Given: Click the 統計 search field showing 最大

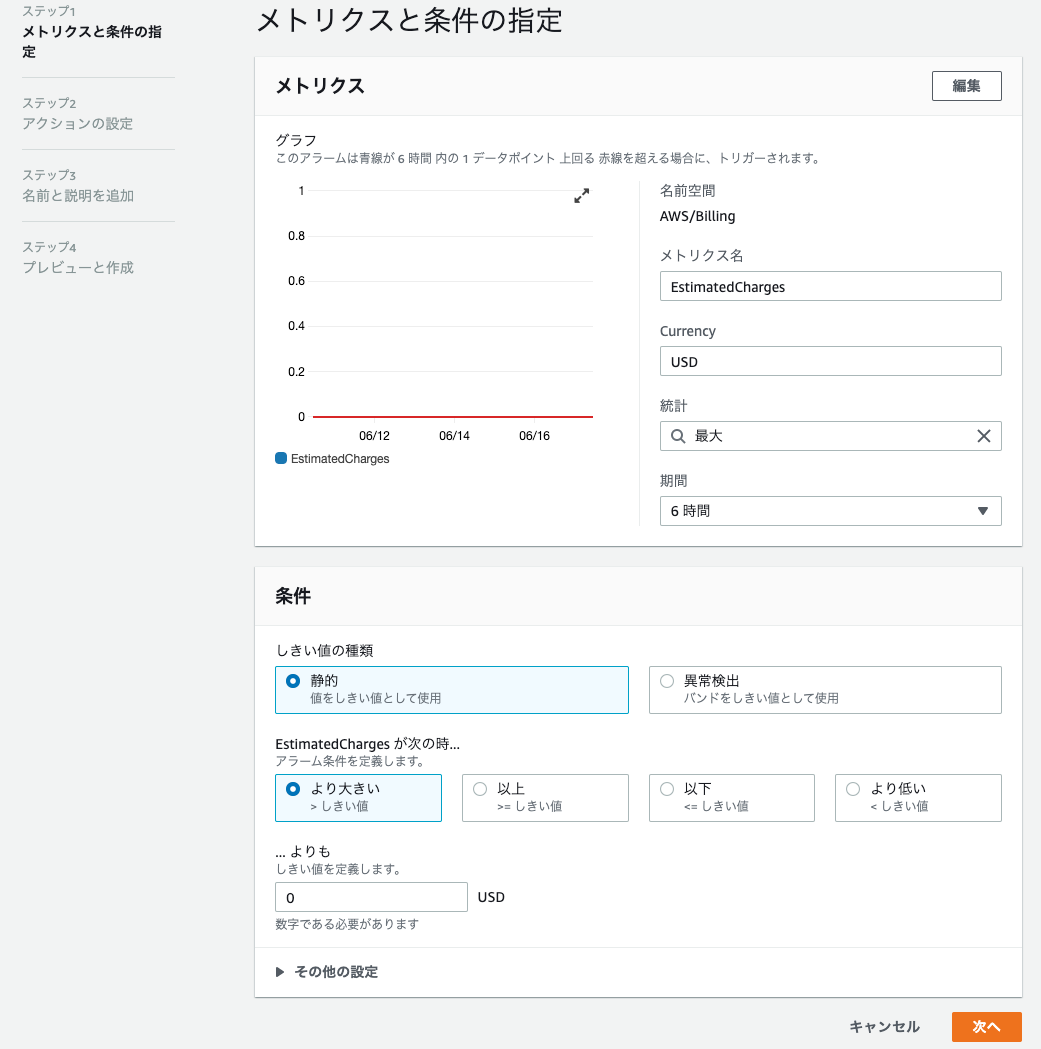Looking at the screenshot, I should pyautogui.click(x=830, y=436).
